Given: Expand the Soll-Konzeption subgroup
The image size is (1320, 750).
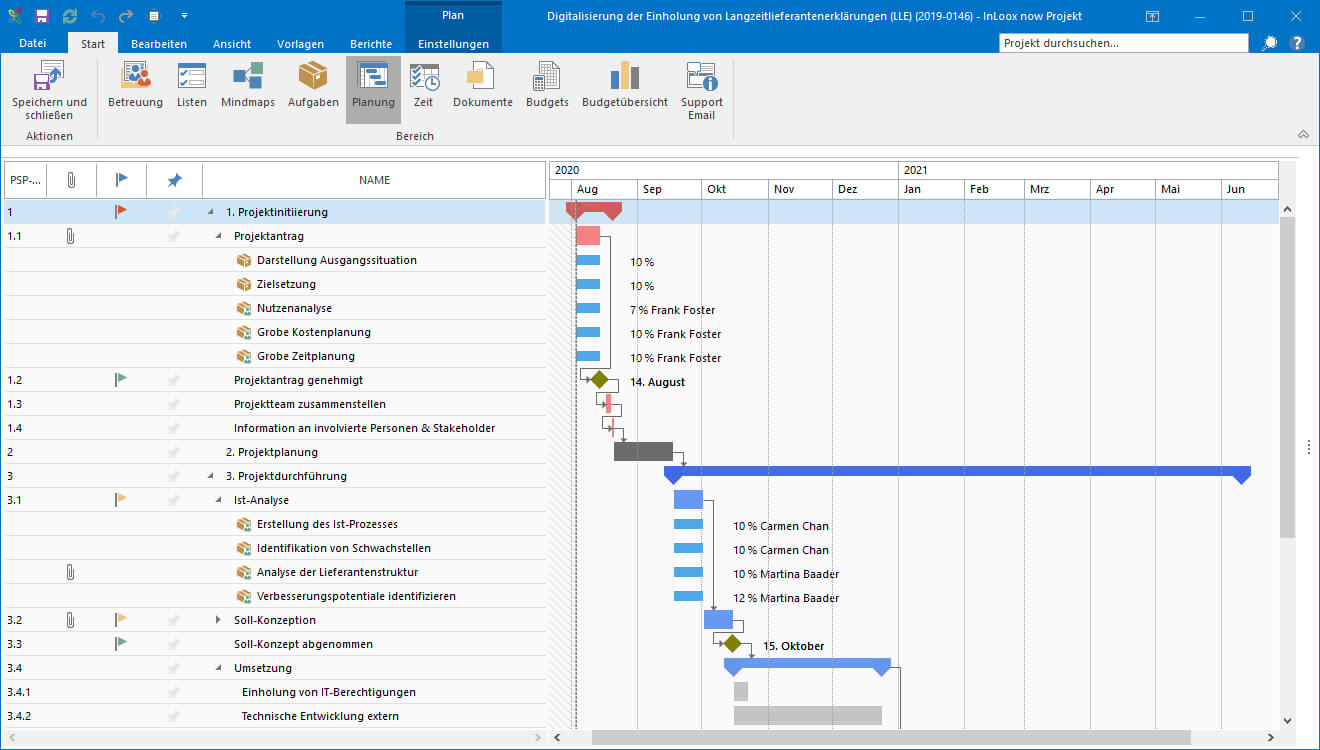Looking at the screenshot, I should point(219,620).
